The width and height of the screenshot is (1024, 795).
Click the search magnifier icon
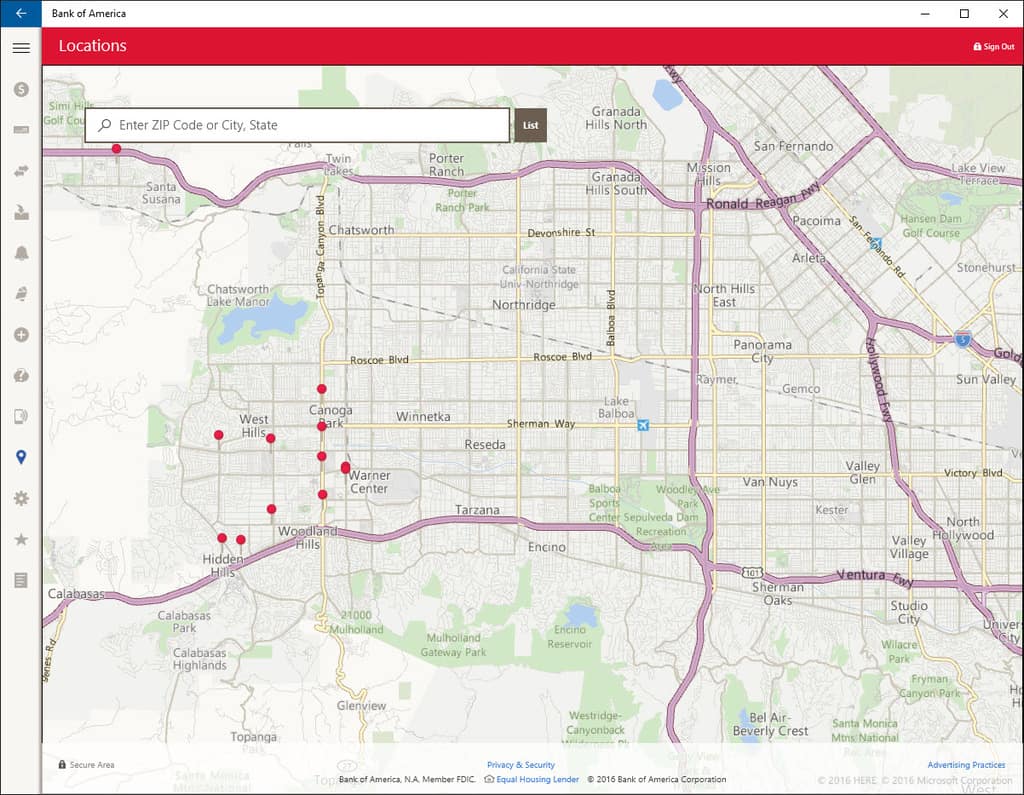104,125
